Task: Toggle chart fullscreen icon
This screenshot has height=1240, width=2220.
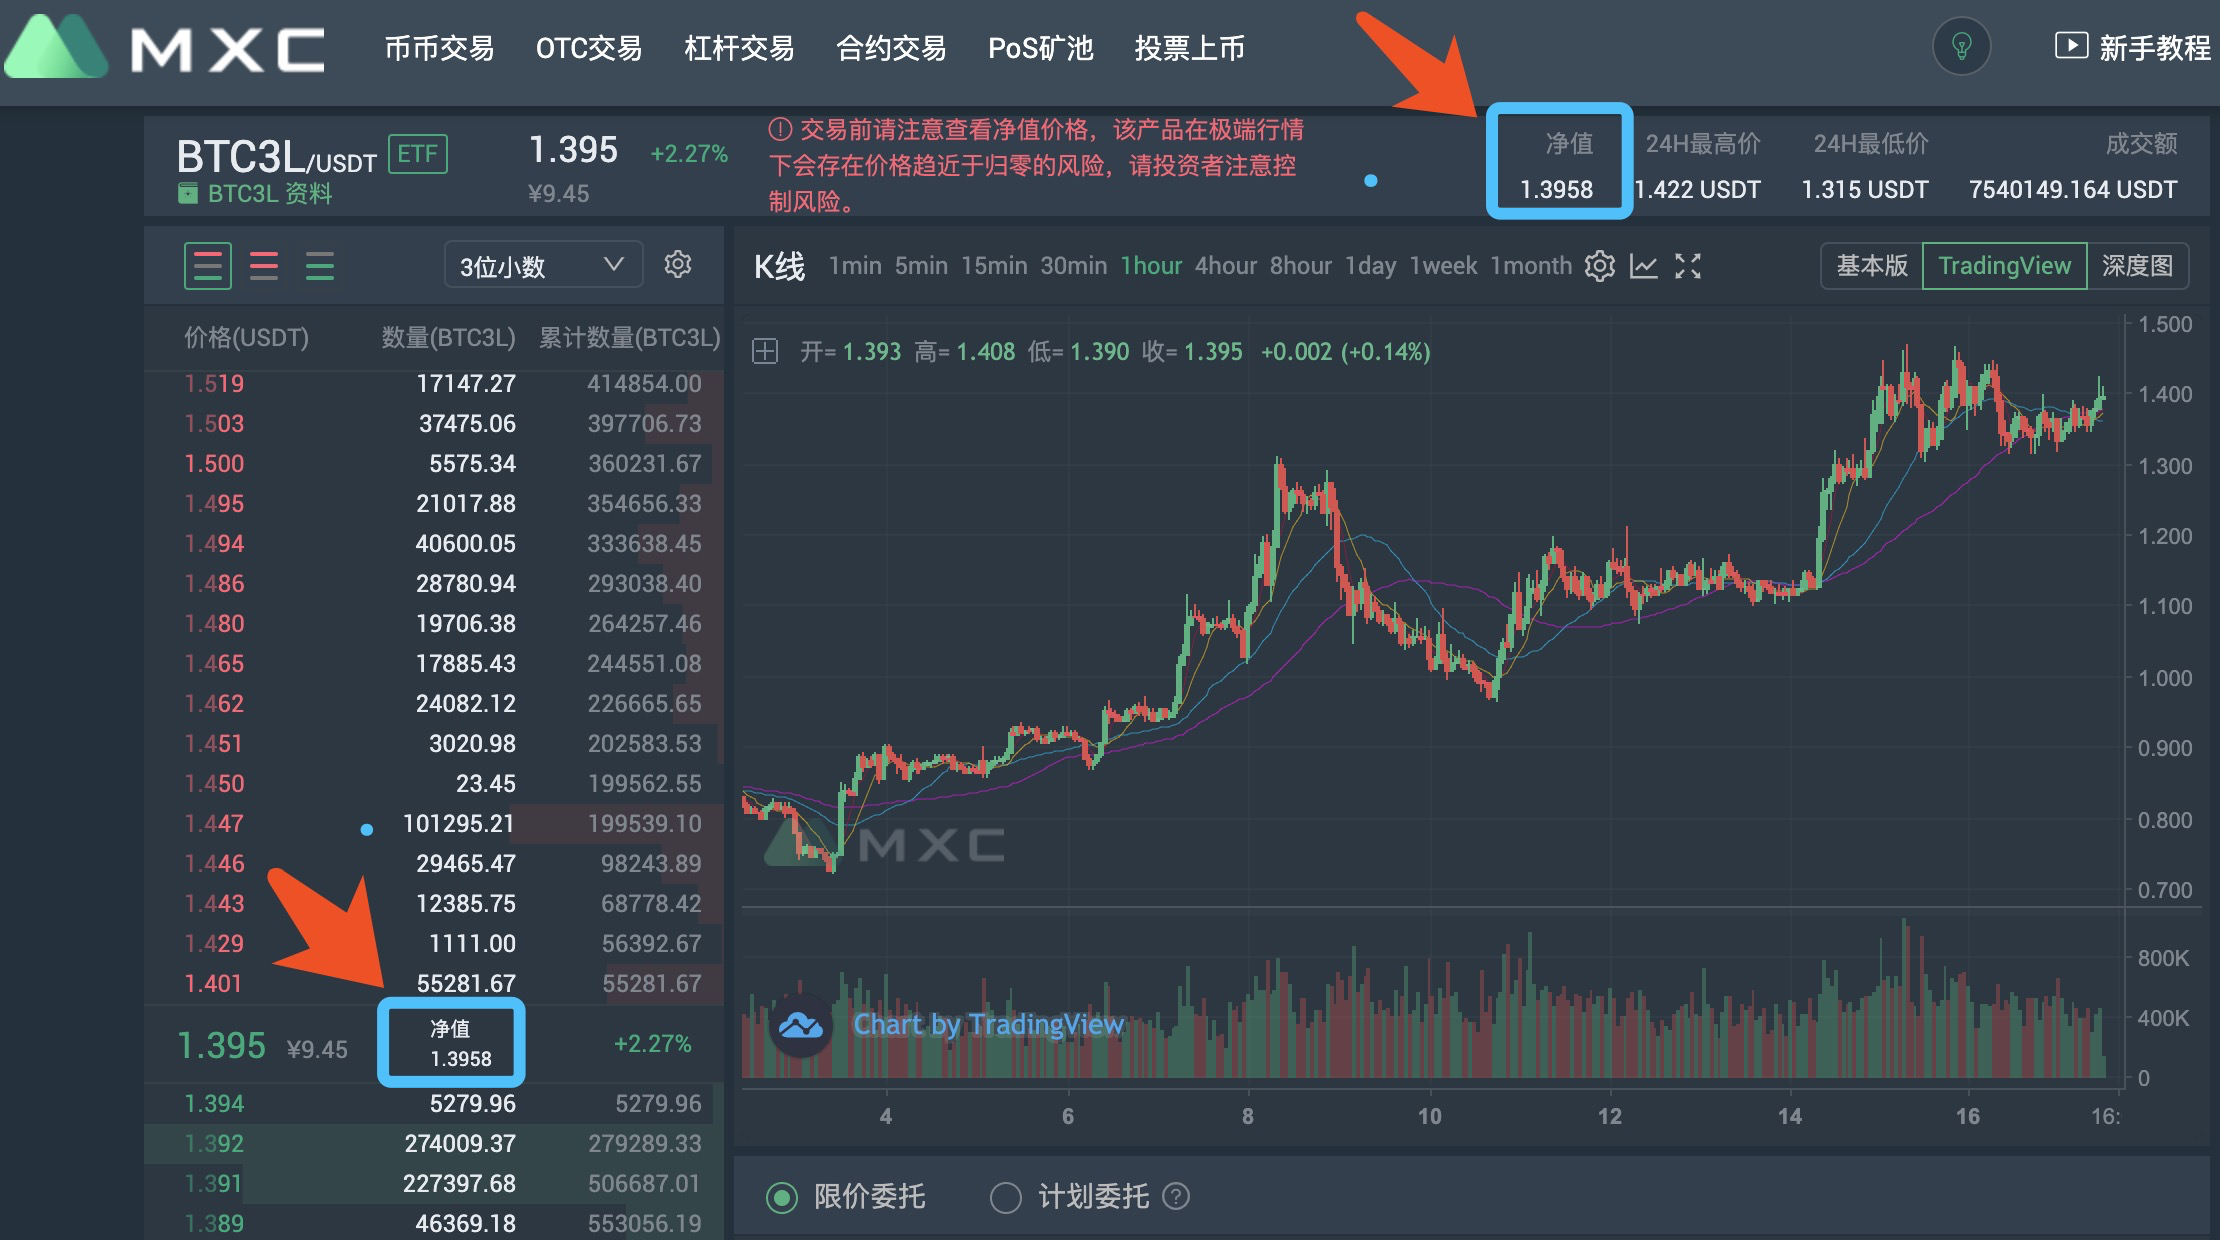Action: tap(1688, 266)
